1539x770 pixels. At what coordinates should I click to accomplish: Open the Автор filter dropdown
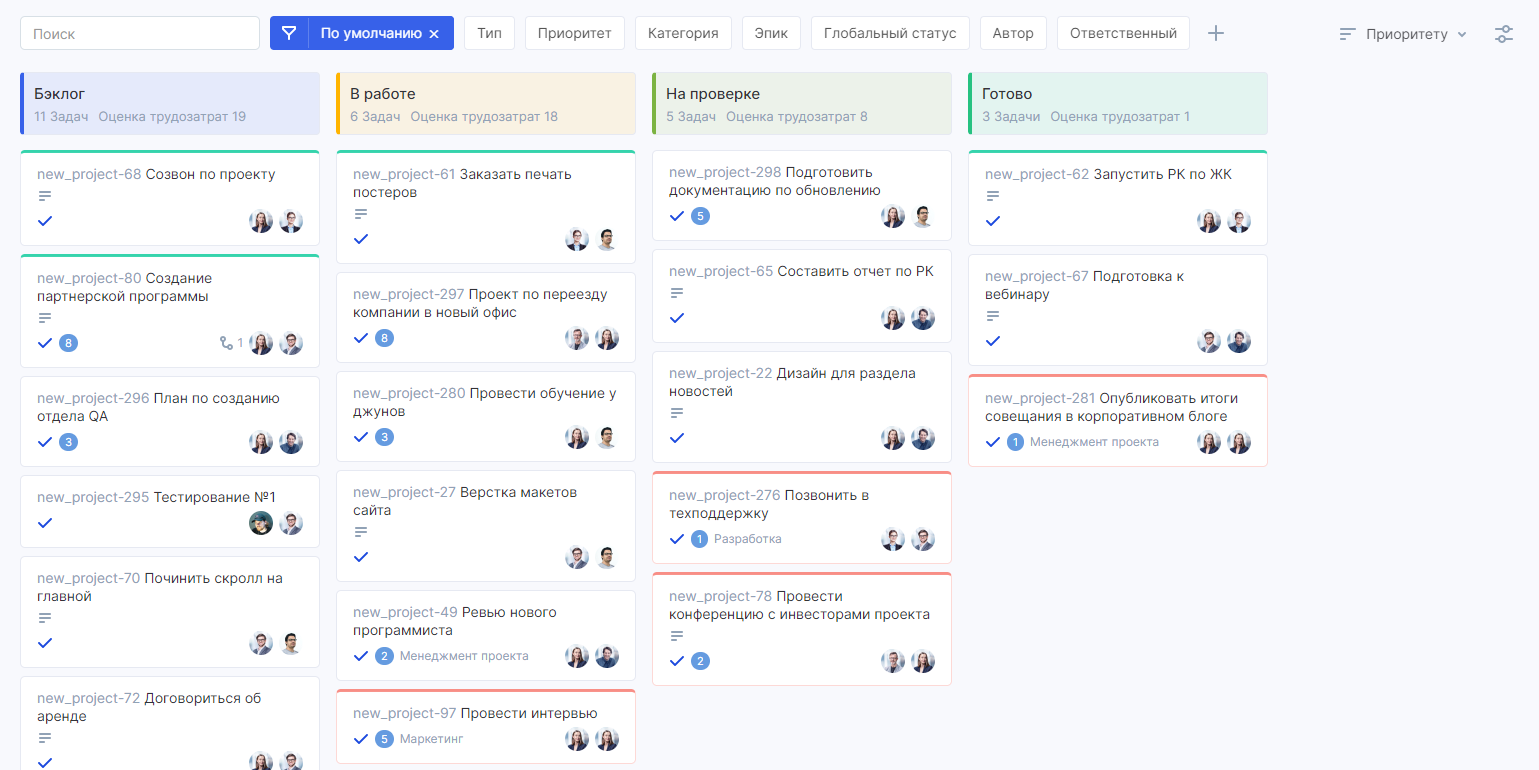(x=1013, y=33)
